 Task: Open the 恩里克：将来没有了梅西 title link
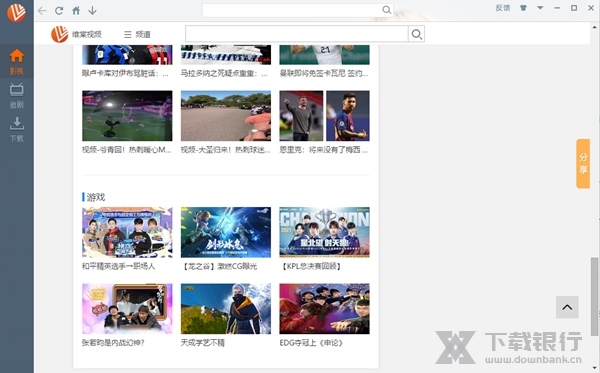point(324,150)
